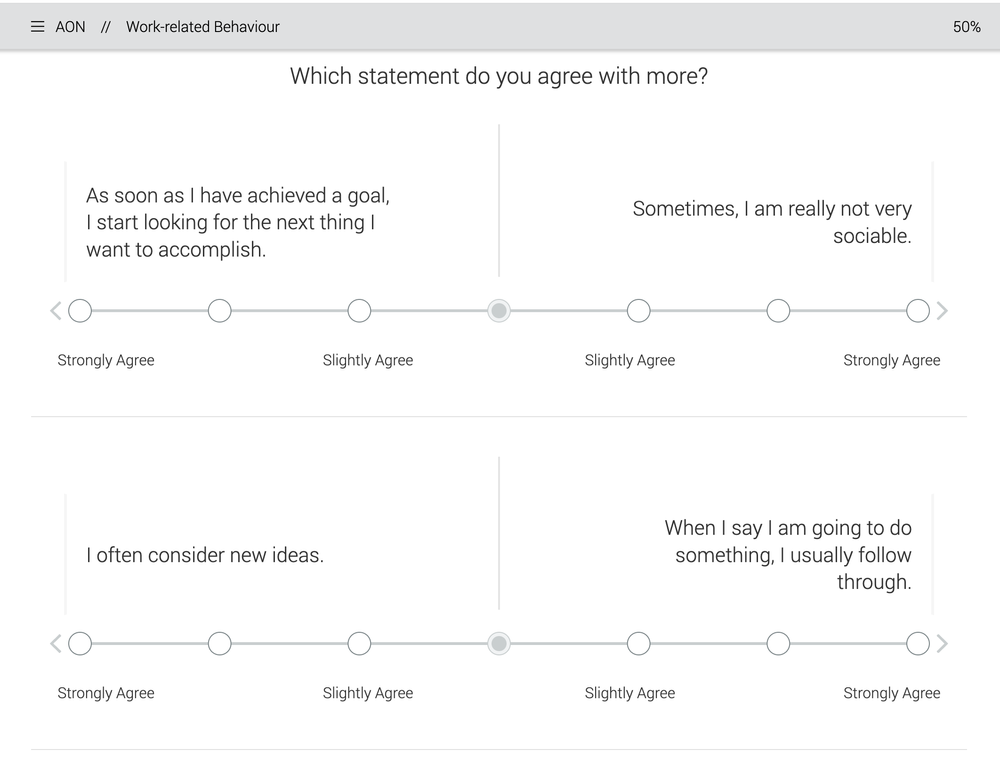Select Strongly Agree for the follow-through statement
The height and width of the screenshot is (774, 1000).
[917, 644]
